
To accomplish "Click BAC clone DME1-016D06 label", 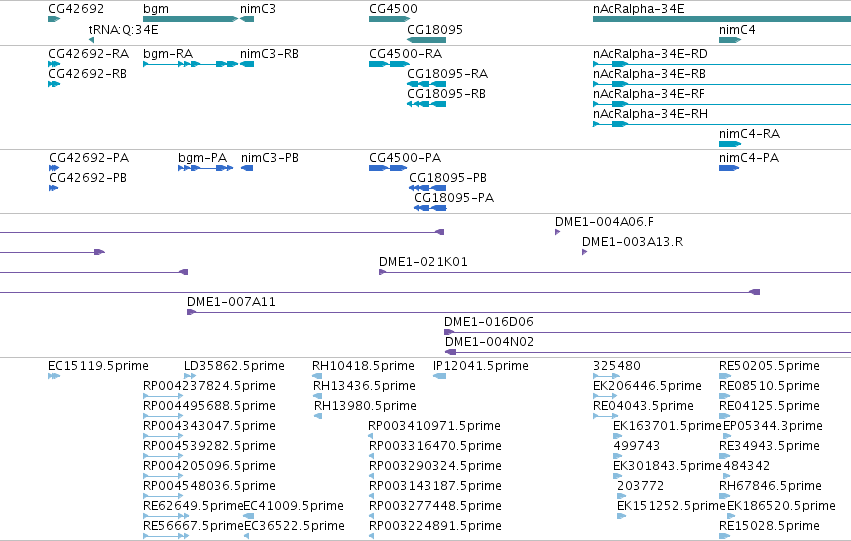I will click(x=488, y=322).
